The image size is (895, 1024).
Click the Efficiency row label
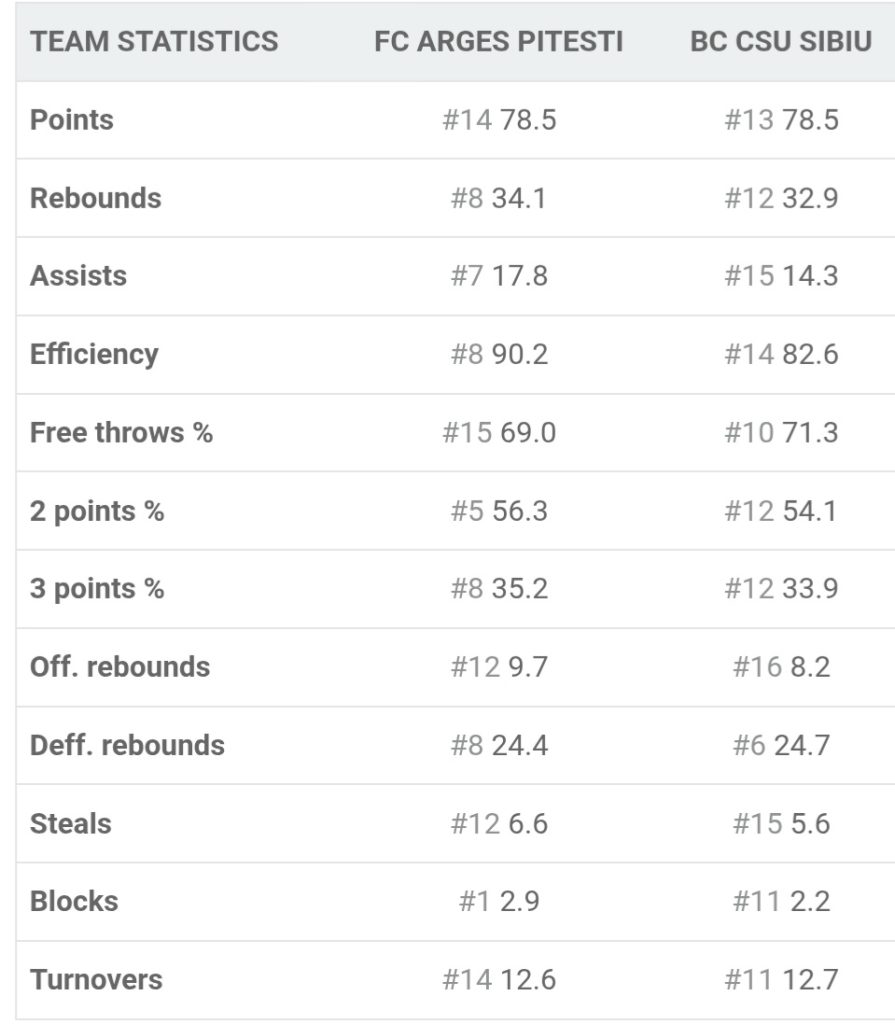(94, 354)
